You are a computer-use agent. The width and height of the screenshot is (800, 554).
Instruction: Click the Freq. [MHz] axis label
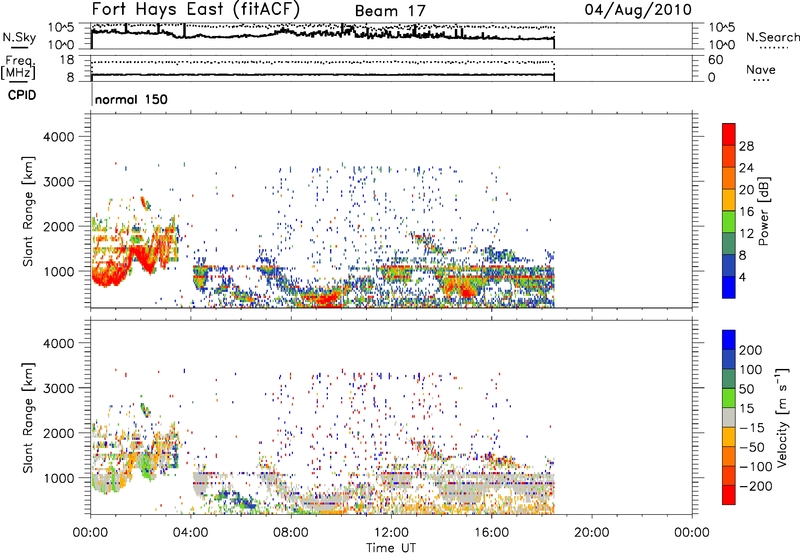click(x=17, y=68)
